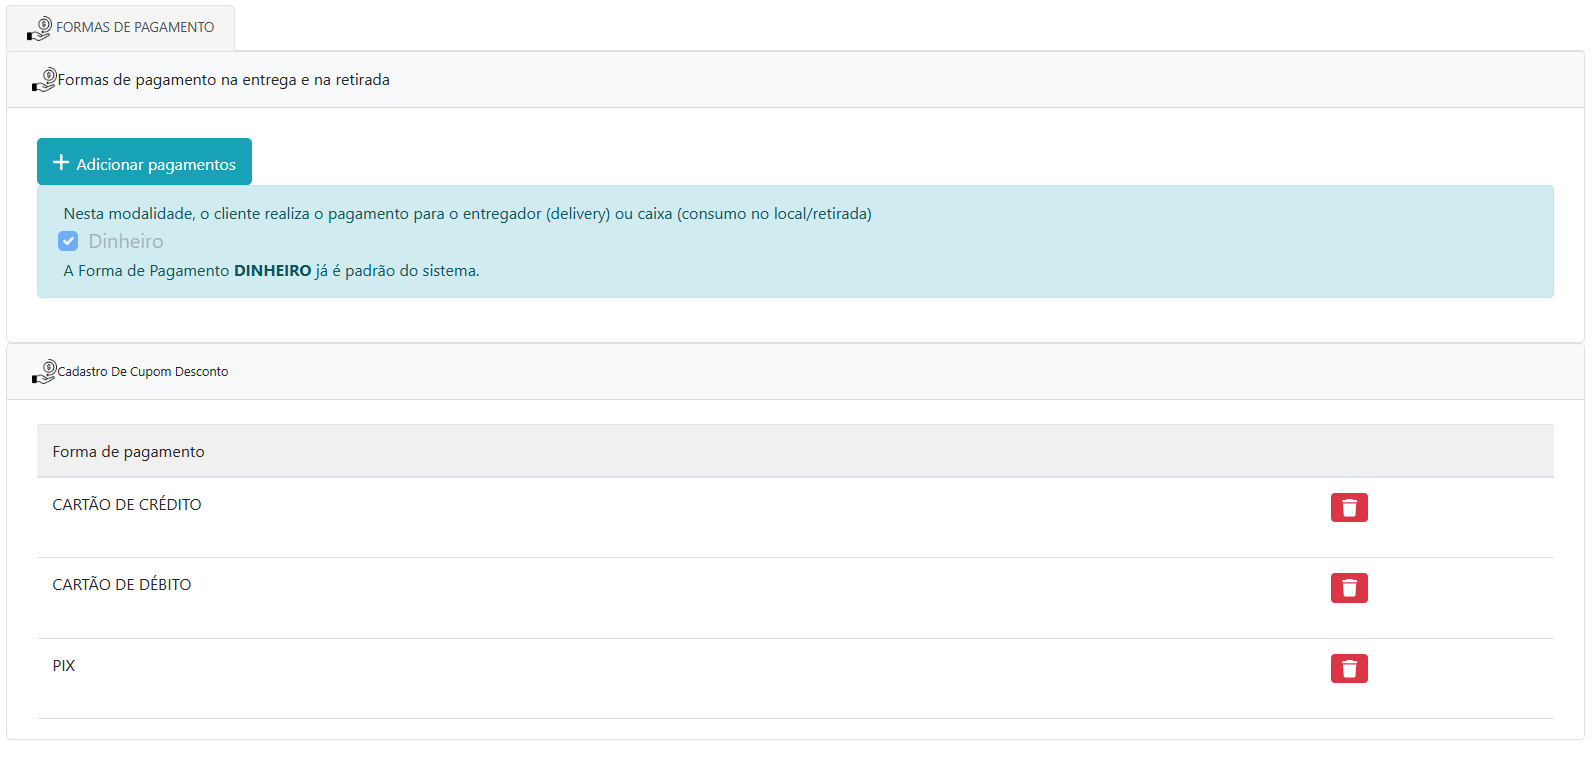Click the Formas de pagamento na entrega header

(x=223, y=80)
